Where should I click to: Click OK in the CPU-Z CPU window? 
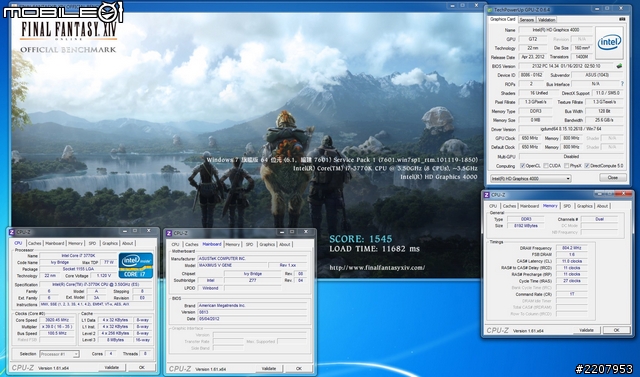point(142,368)
